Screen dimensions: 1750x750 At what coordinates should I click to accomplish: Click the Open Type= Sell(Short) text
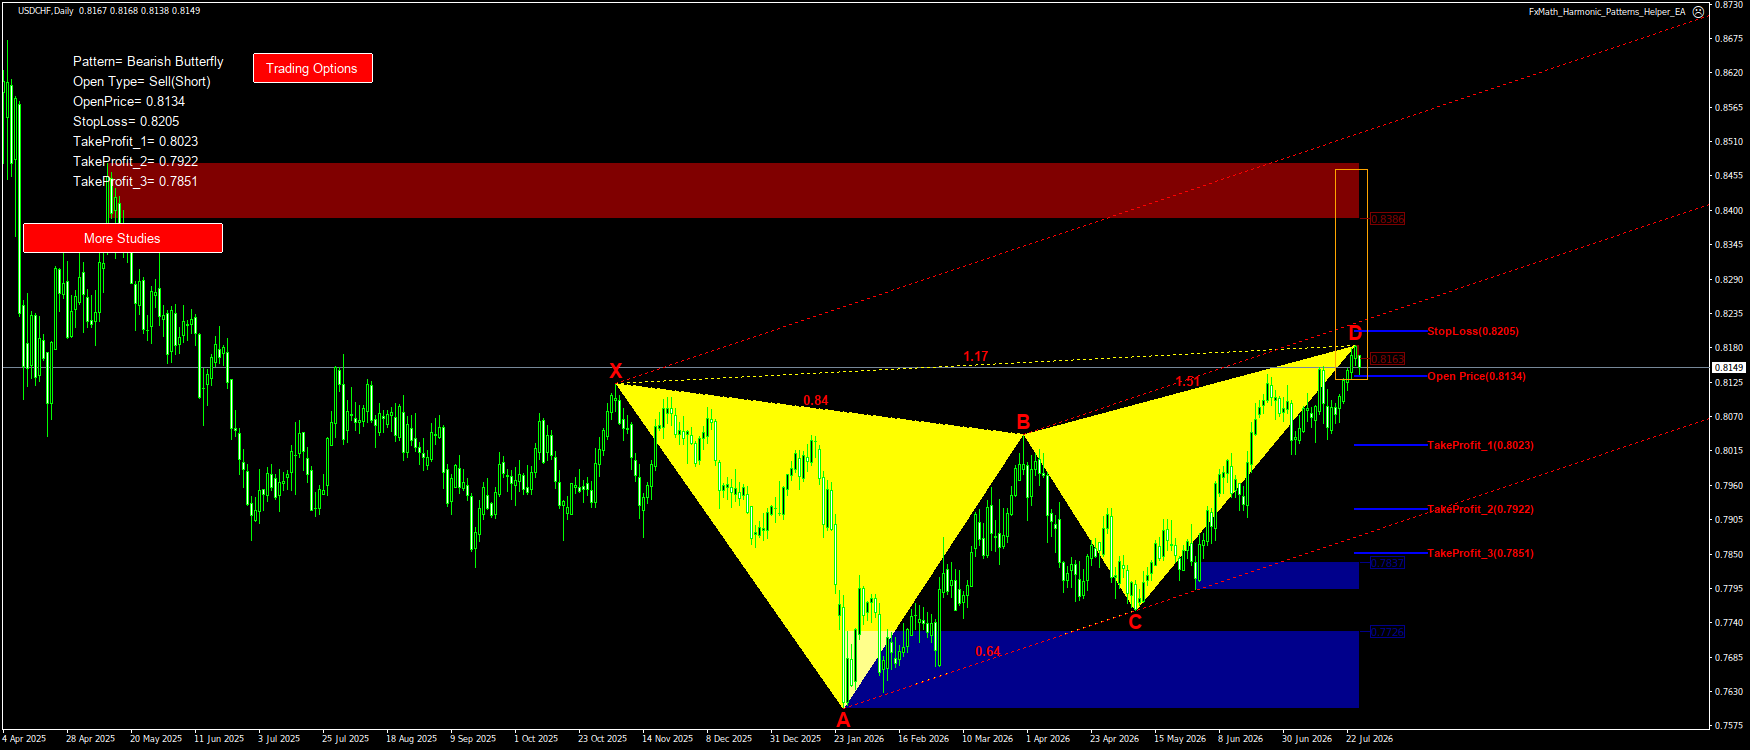pos(142,81)
